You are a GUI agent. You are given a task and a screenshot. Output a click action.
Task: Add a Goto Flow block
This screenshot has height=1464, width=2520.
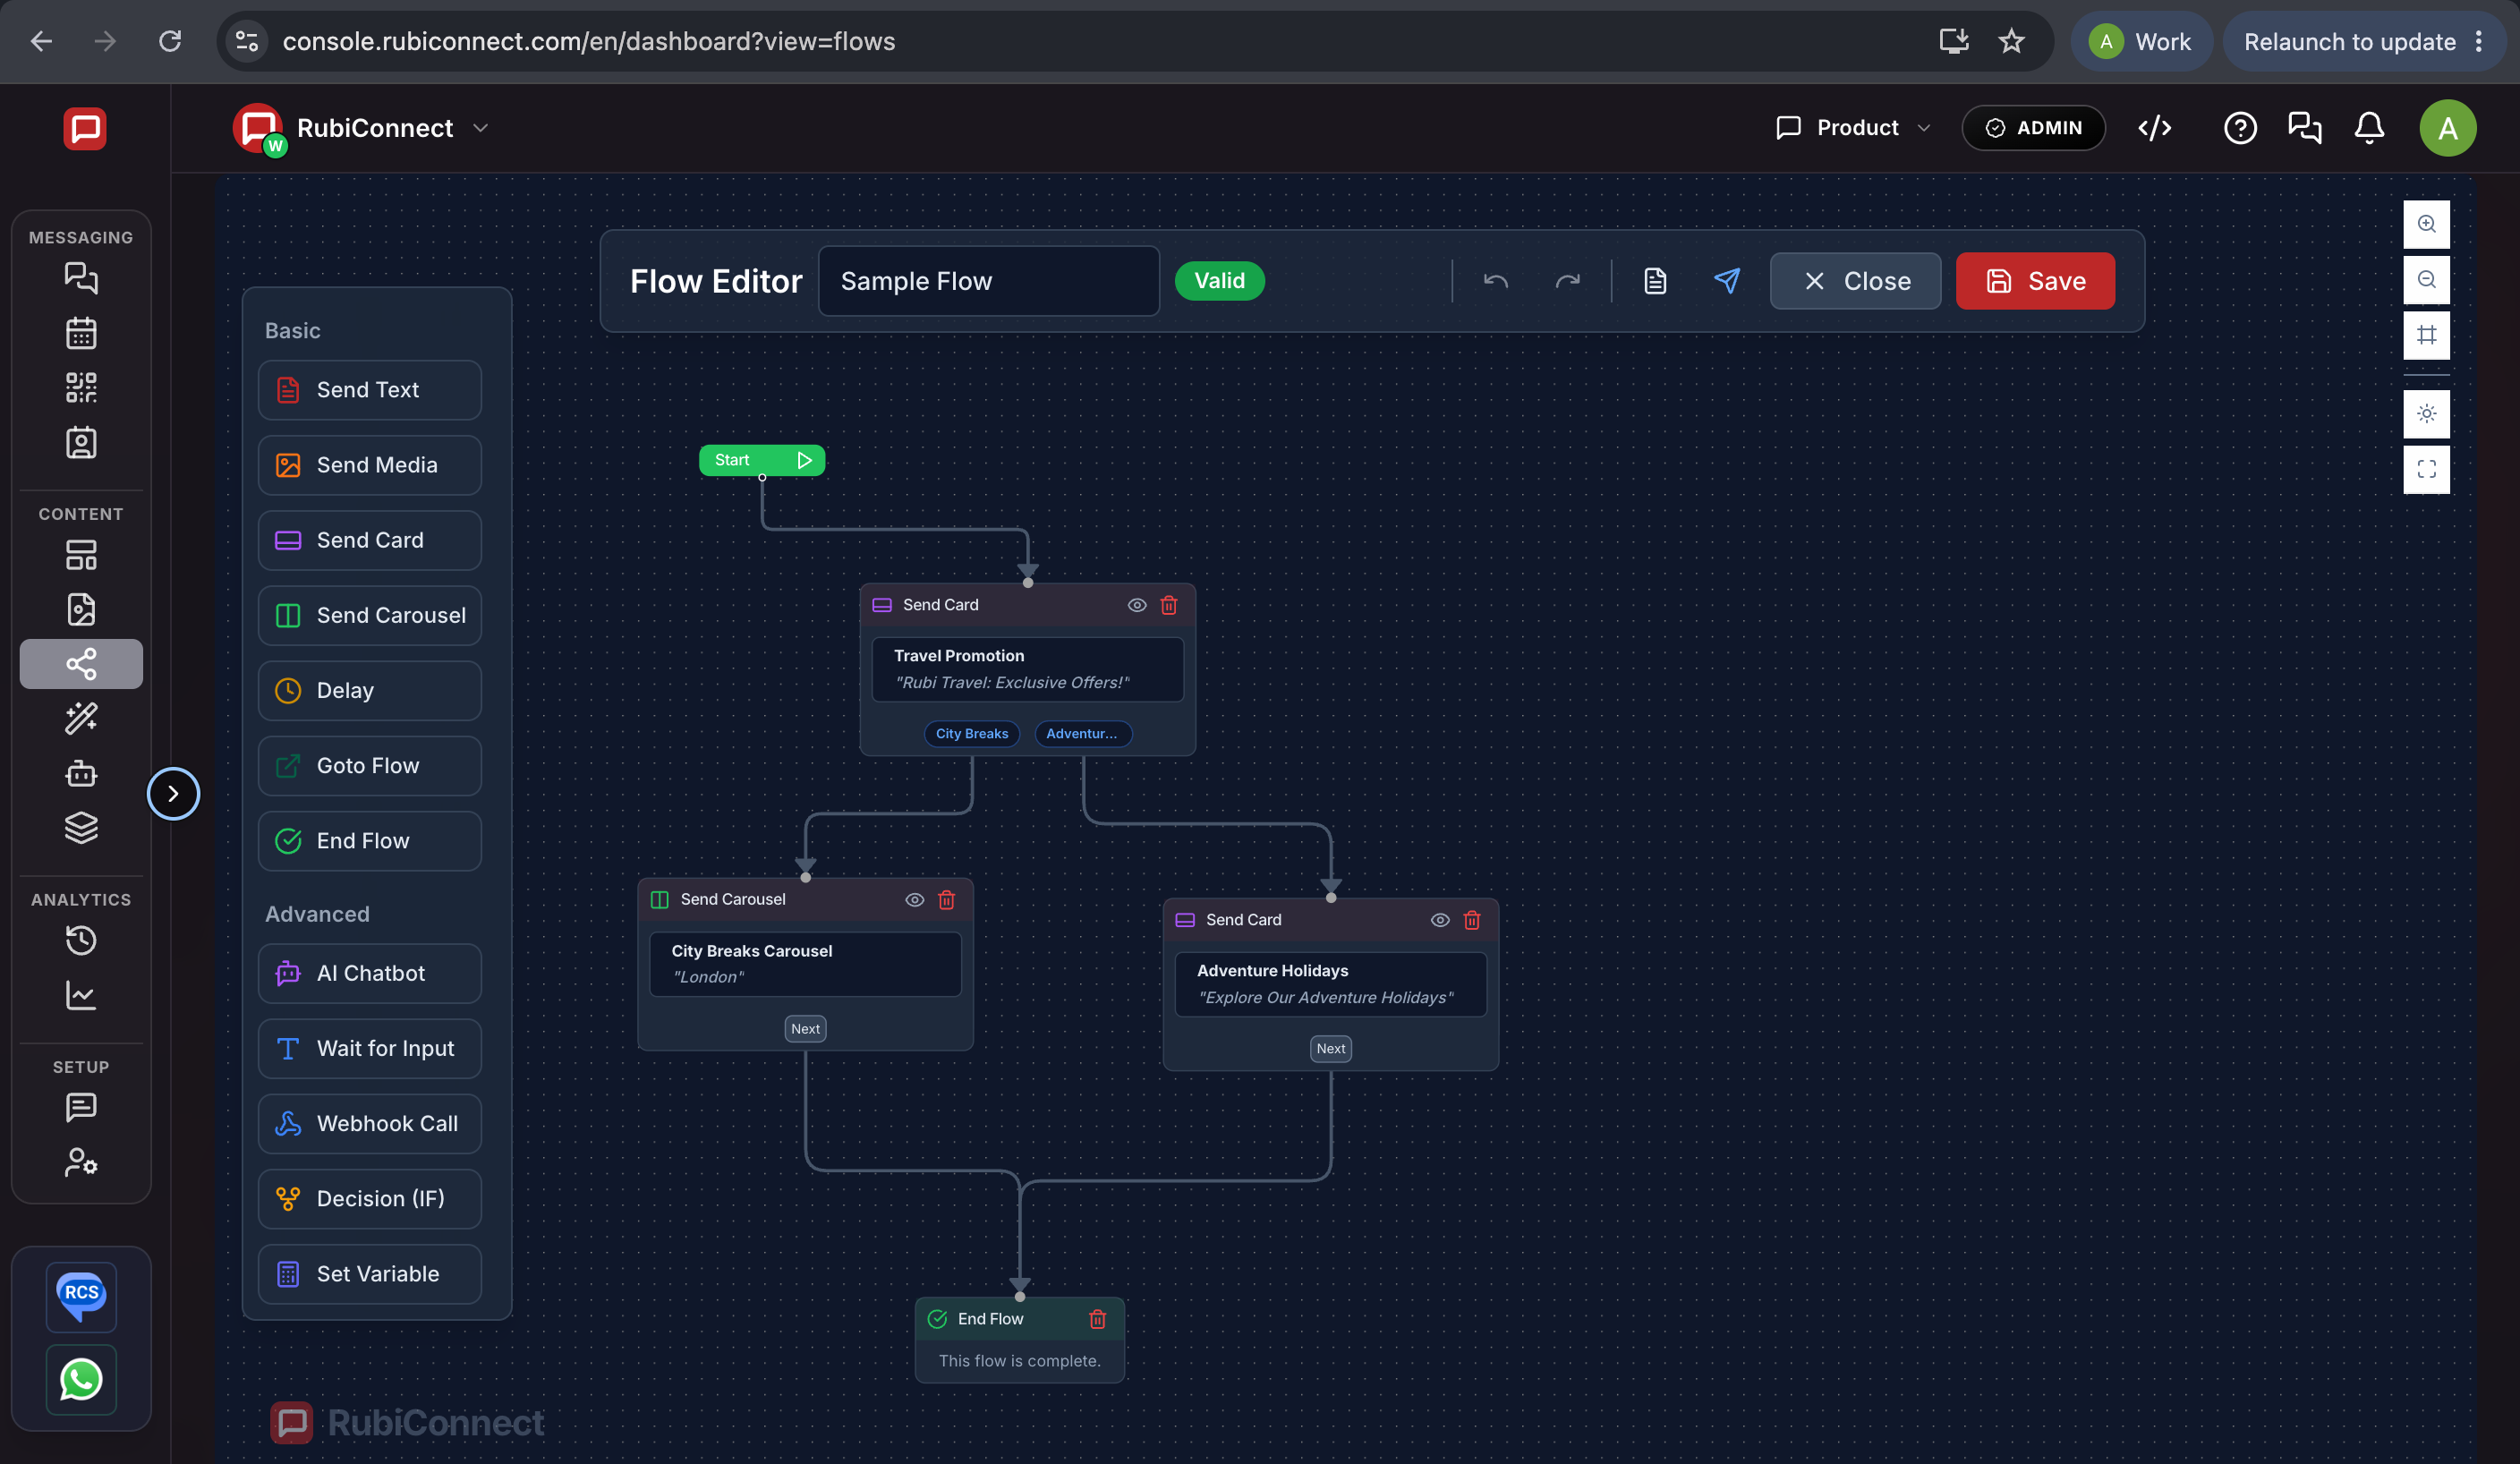click(x=370, y=766)
